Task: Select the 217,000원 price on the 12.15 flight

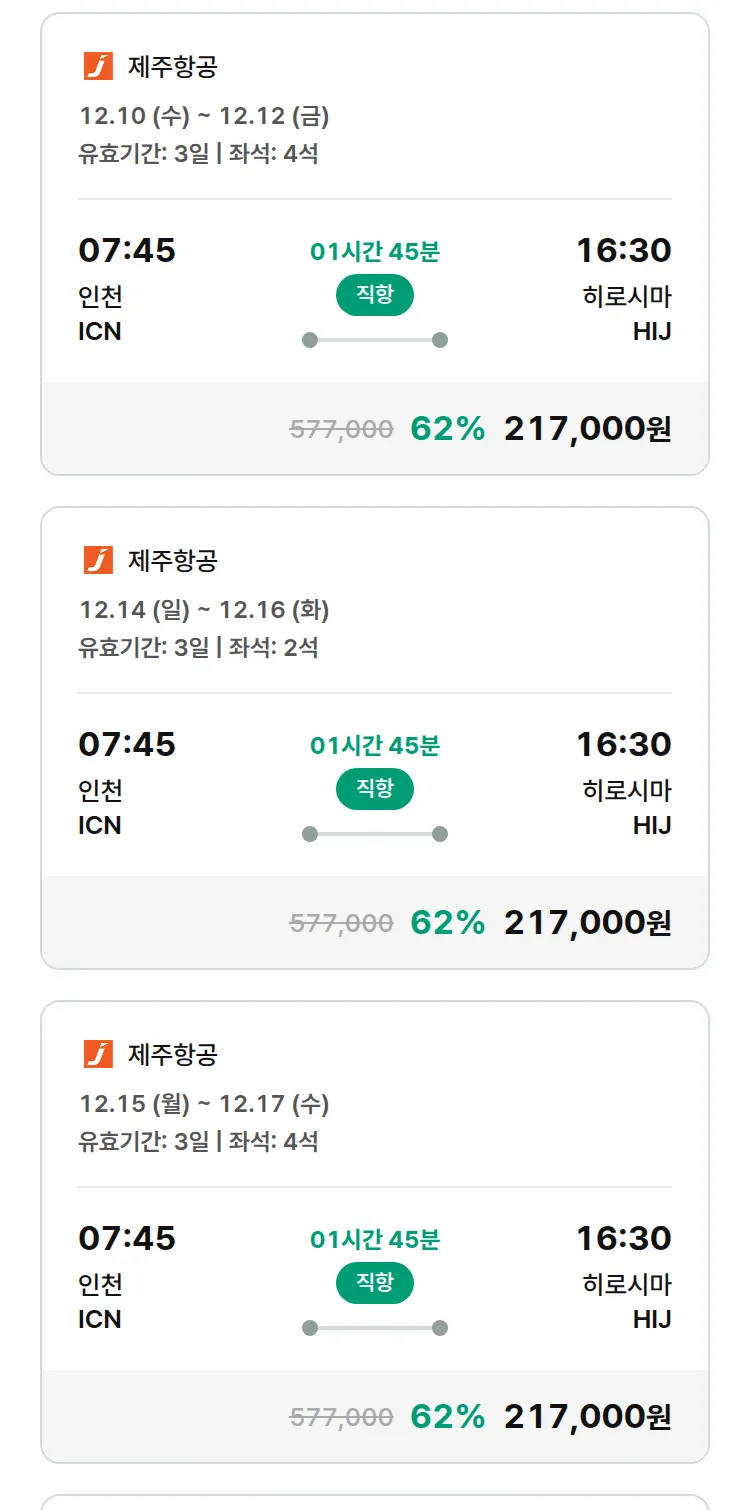Action: (587, 1417)
